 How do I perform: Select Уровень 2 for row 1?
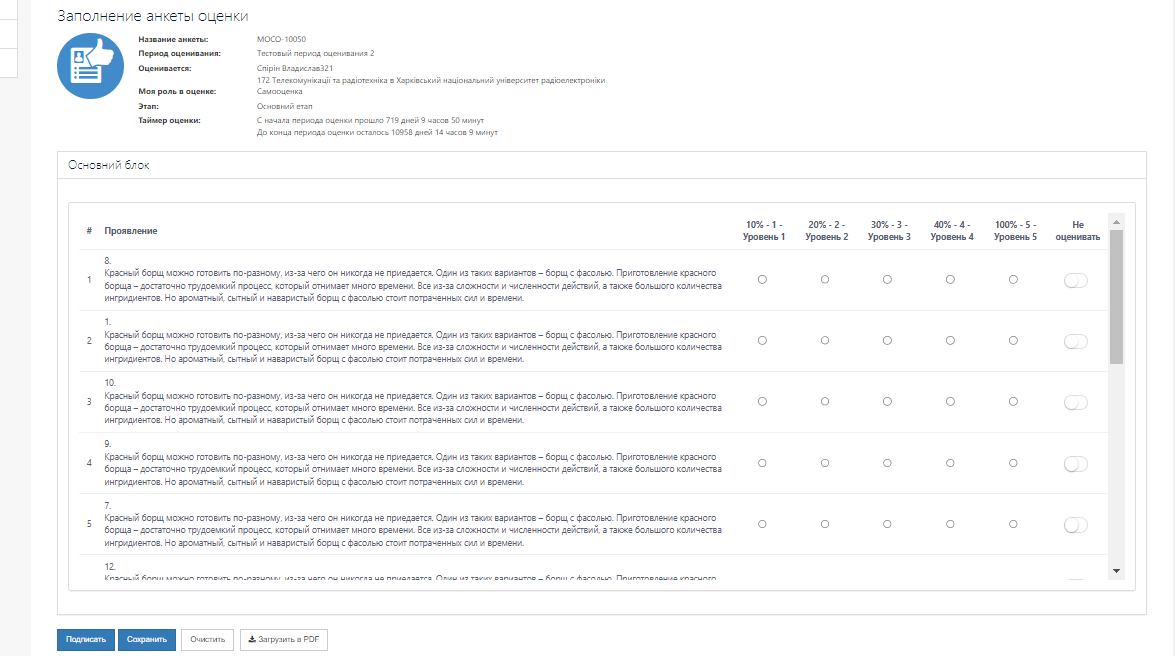click(x=825, y=280)
